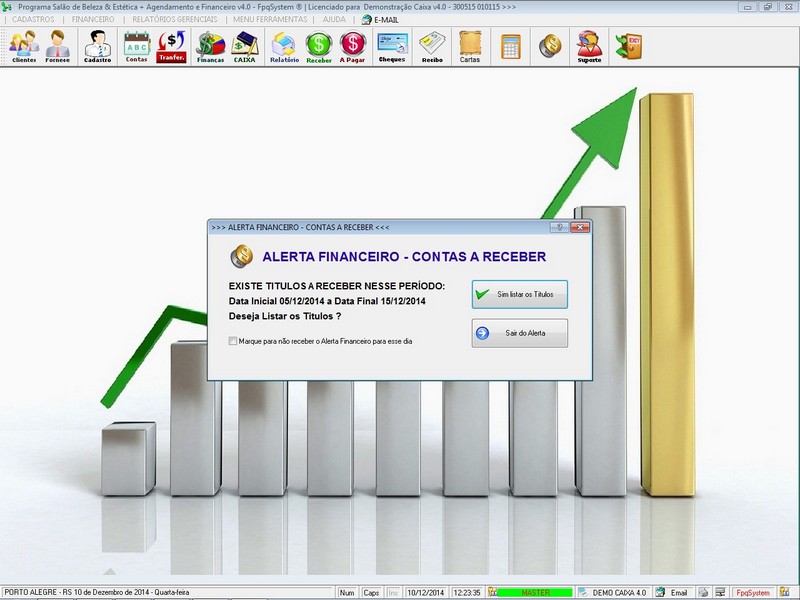This screenshot has height=600, width=800.
Task: Click the CAIXA toolbar icon
Action: coord(245,46)
